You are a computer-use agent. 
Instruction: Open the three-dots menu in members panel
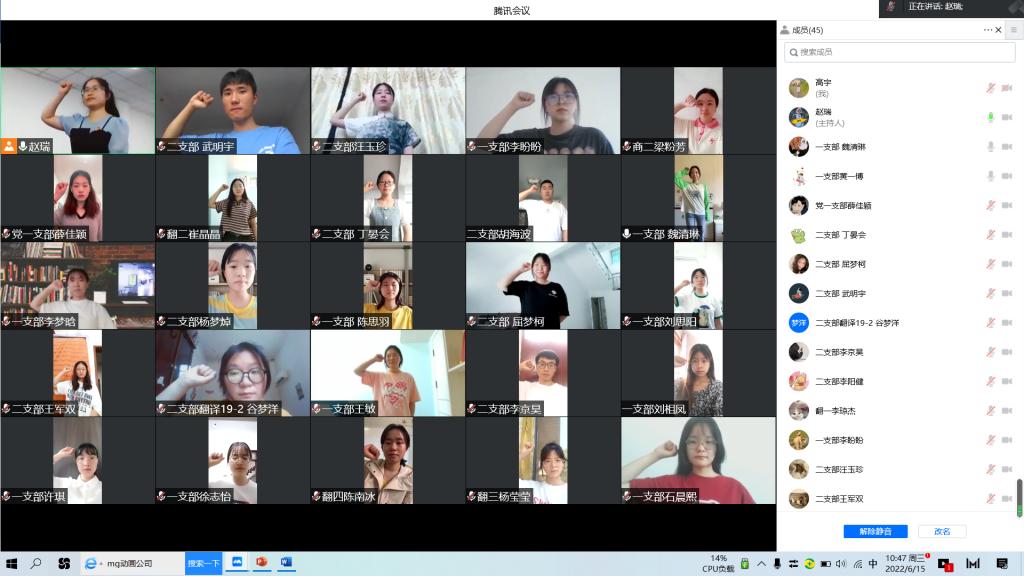click(989, 30)
